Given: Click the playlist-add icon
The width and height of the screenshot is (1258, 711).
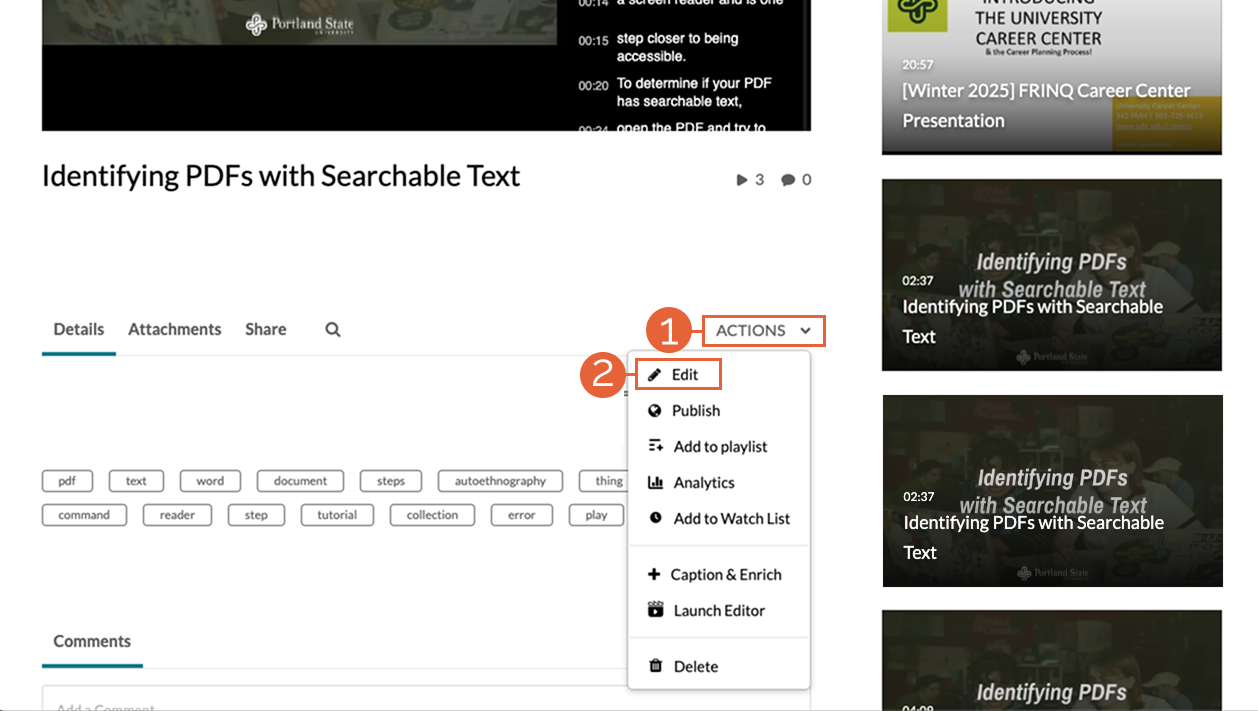Looking at the screenshot, I should coord(656,446).
